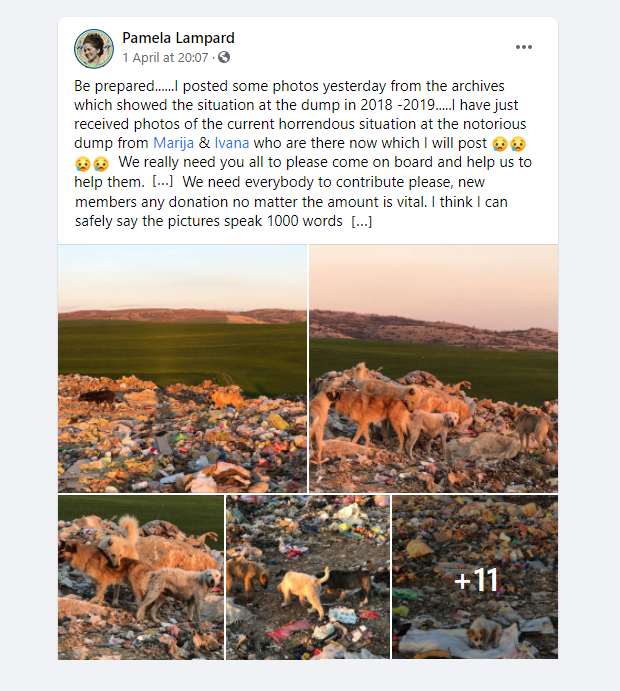This screenshot has width=620, height=691.
Task: Open Ivana's tagged profile link
Action: point(231,143)
